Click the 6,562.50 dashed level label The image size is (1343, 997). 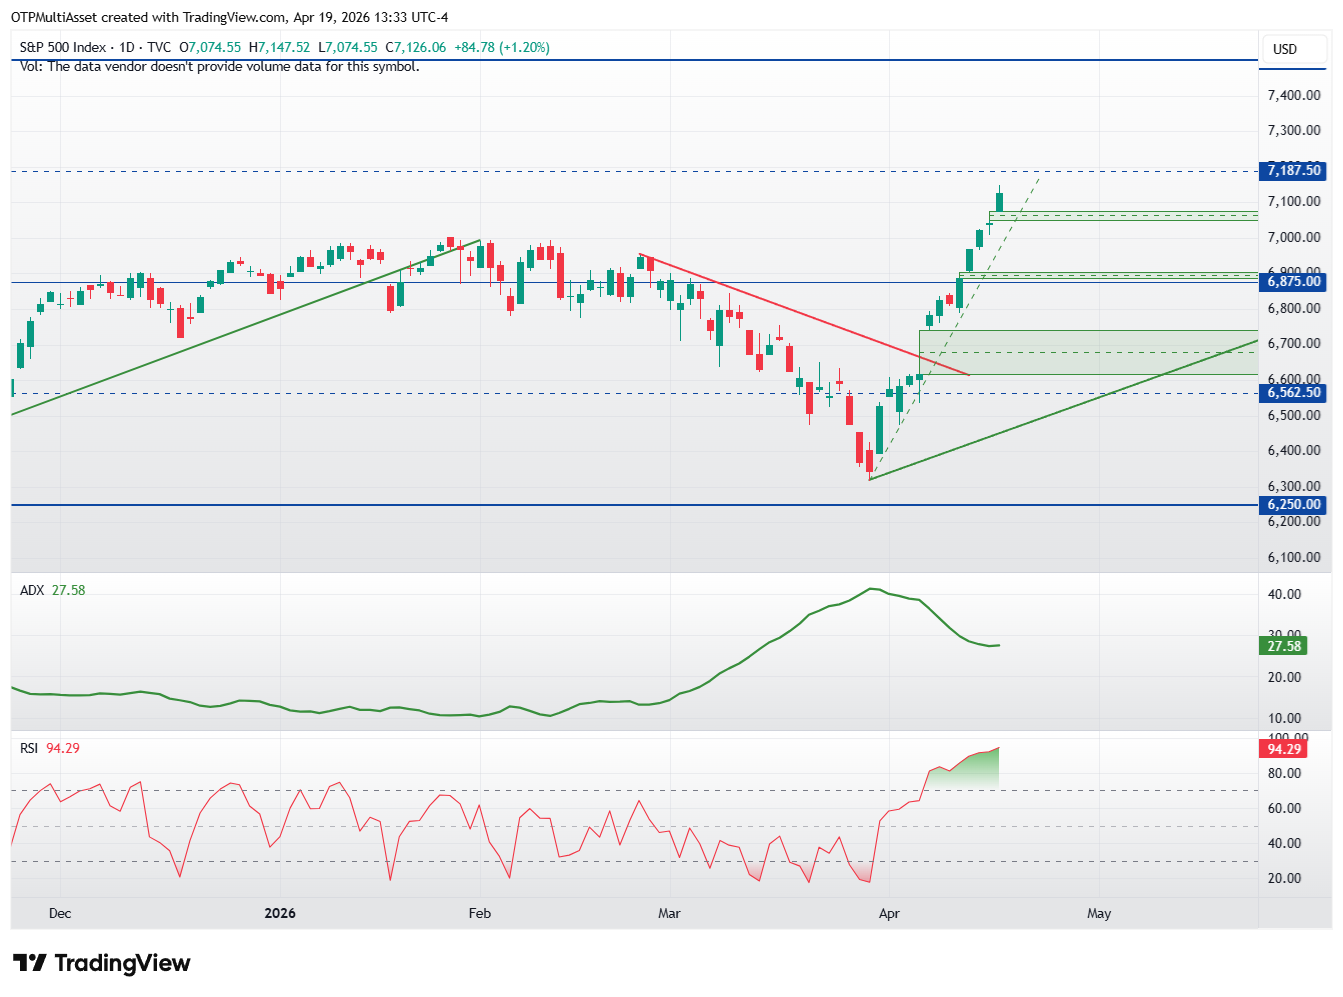(1293, 393)
